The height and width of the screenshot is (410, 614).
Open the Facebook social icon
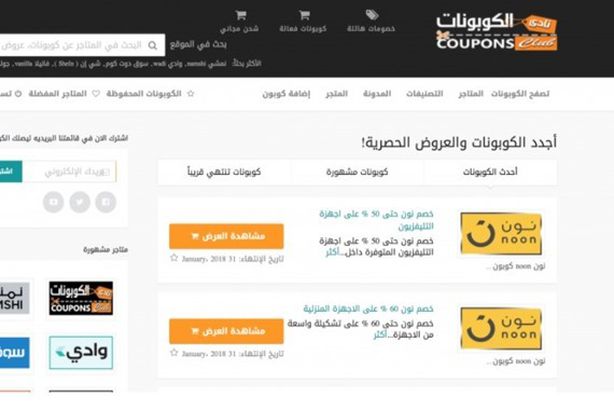(106, 202)
